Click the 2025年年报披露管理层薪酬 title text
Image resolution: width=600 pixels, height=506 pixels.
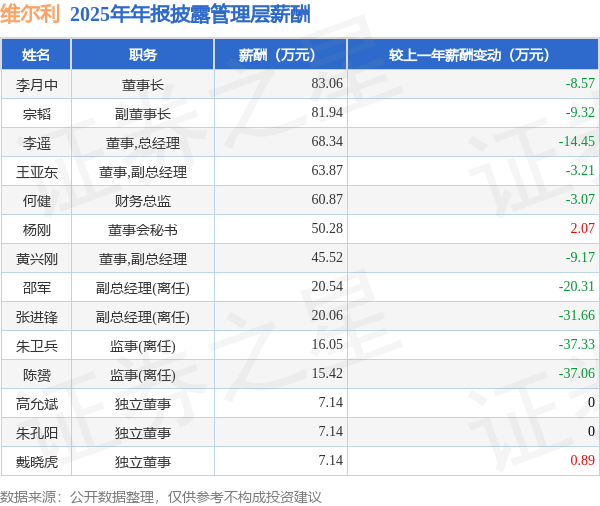[x=190, y=15]
